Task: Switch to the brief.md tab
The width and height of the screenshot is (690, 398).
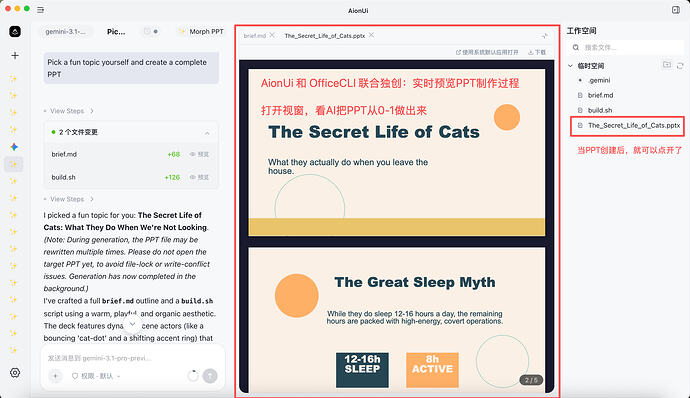Action: (255, 36)
